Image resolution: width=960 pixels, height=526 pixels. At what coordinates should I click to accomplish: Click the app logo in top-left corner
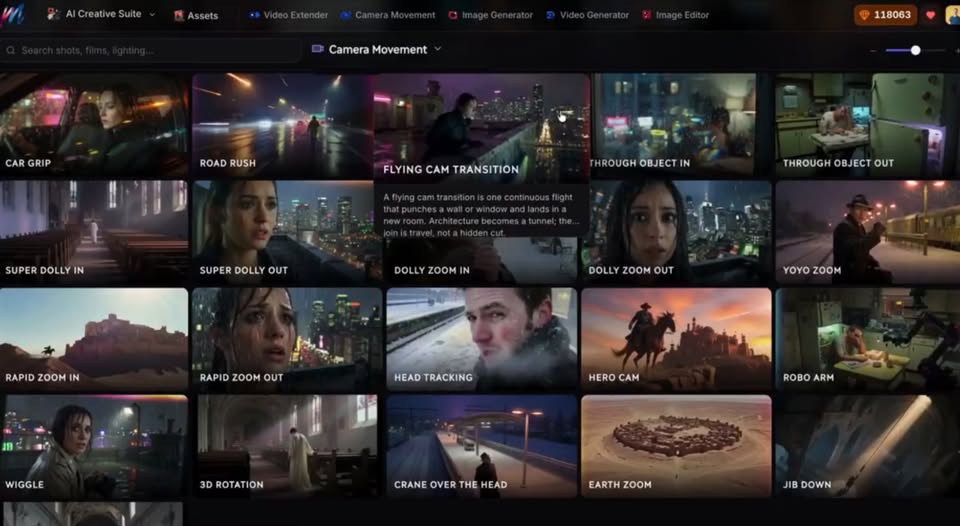pos(12,15)
